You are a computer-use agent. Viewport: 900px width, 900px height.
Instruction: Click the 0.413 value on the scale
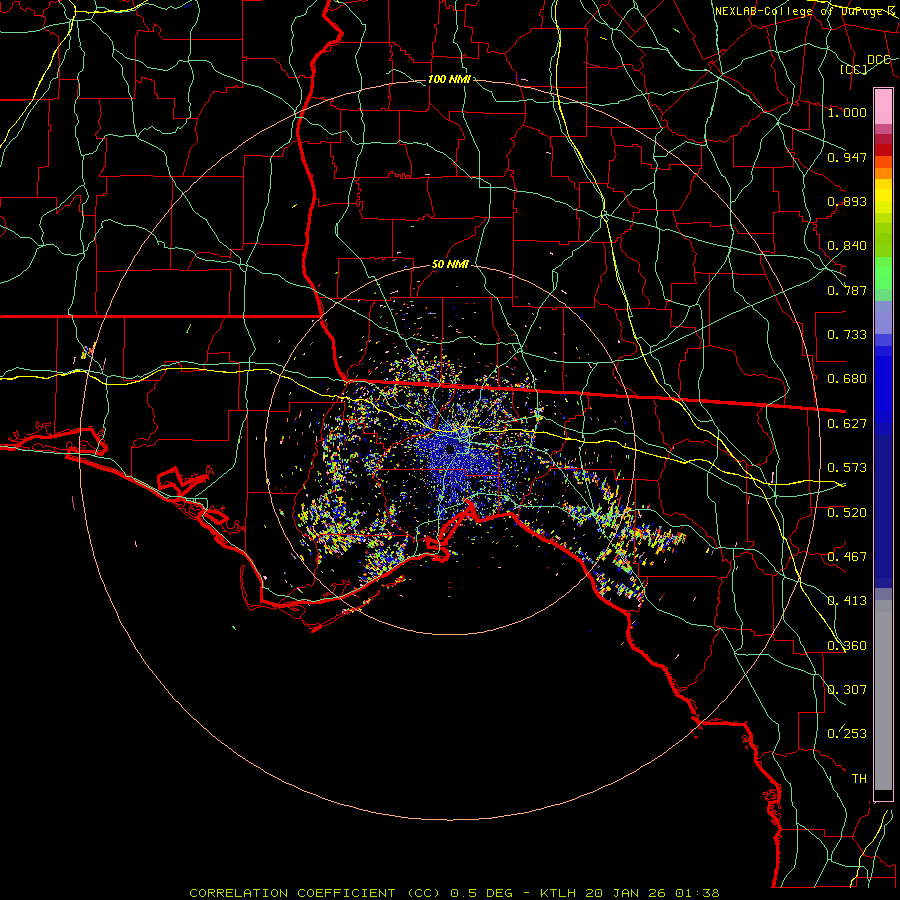pyautogui.click(x=847, y=601)
